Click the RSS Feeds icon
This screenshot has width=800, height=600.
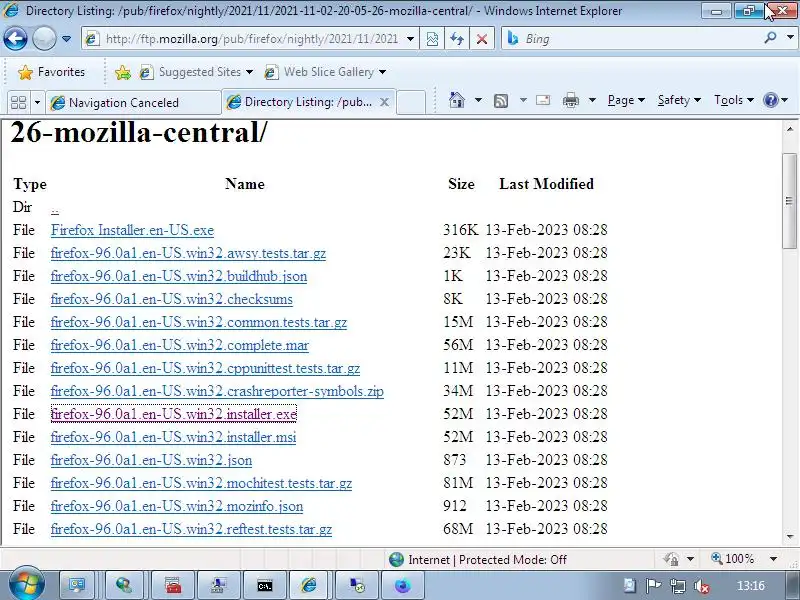(x=501, y=101)
